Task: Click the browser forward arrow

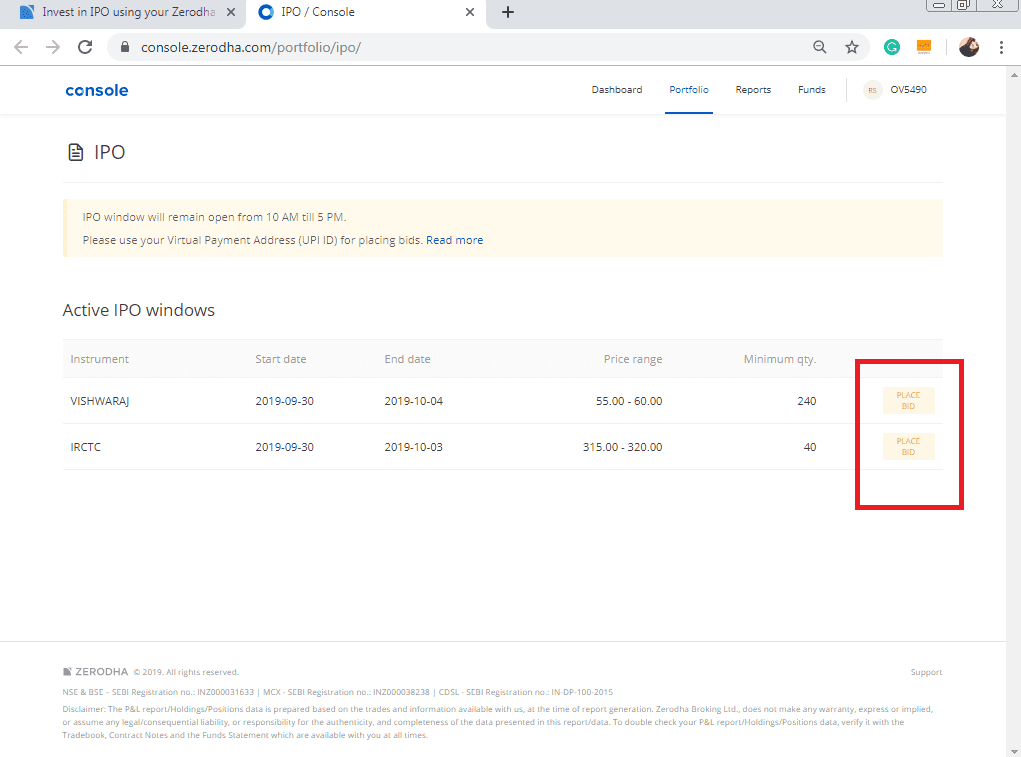Action: click(53, 47)
